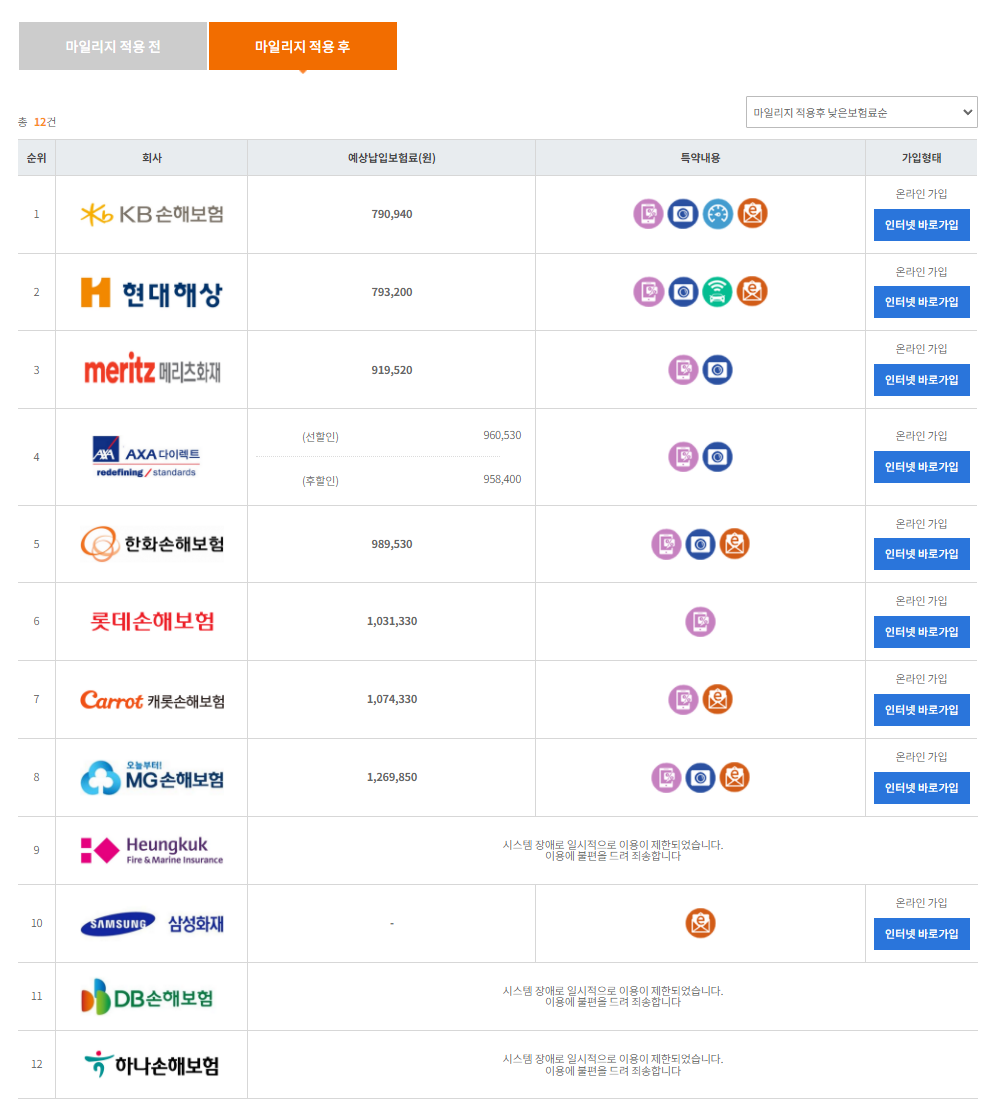Click the 총 12건 result count
993x1109 pixels.
click(37, 122)
